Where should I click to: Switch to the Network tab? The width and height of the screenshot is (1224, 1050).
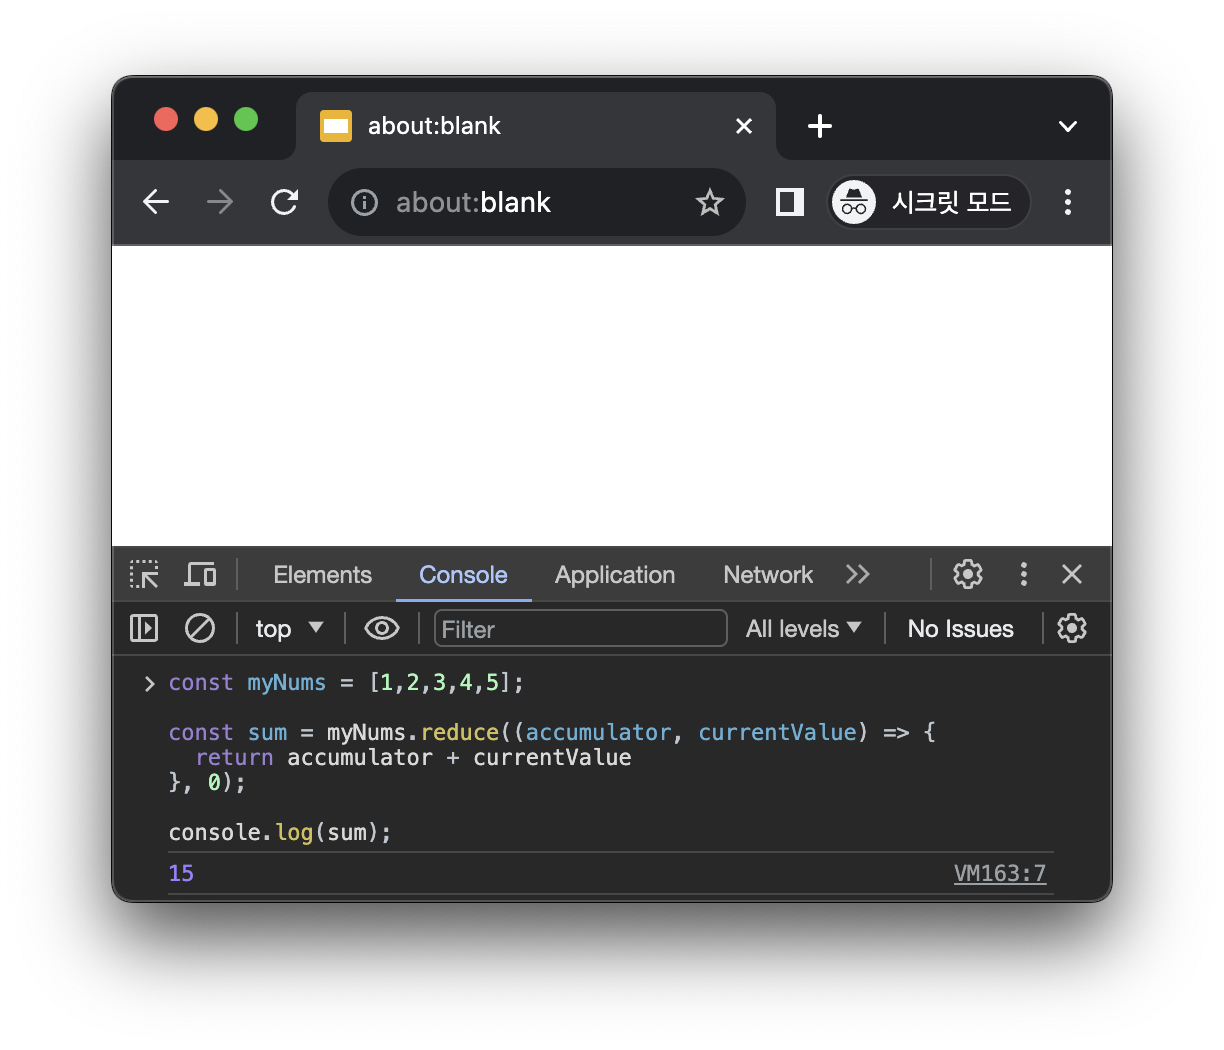tap(768, 575)
